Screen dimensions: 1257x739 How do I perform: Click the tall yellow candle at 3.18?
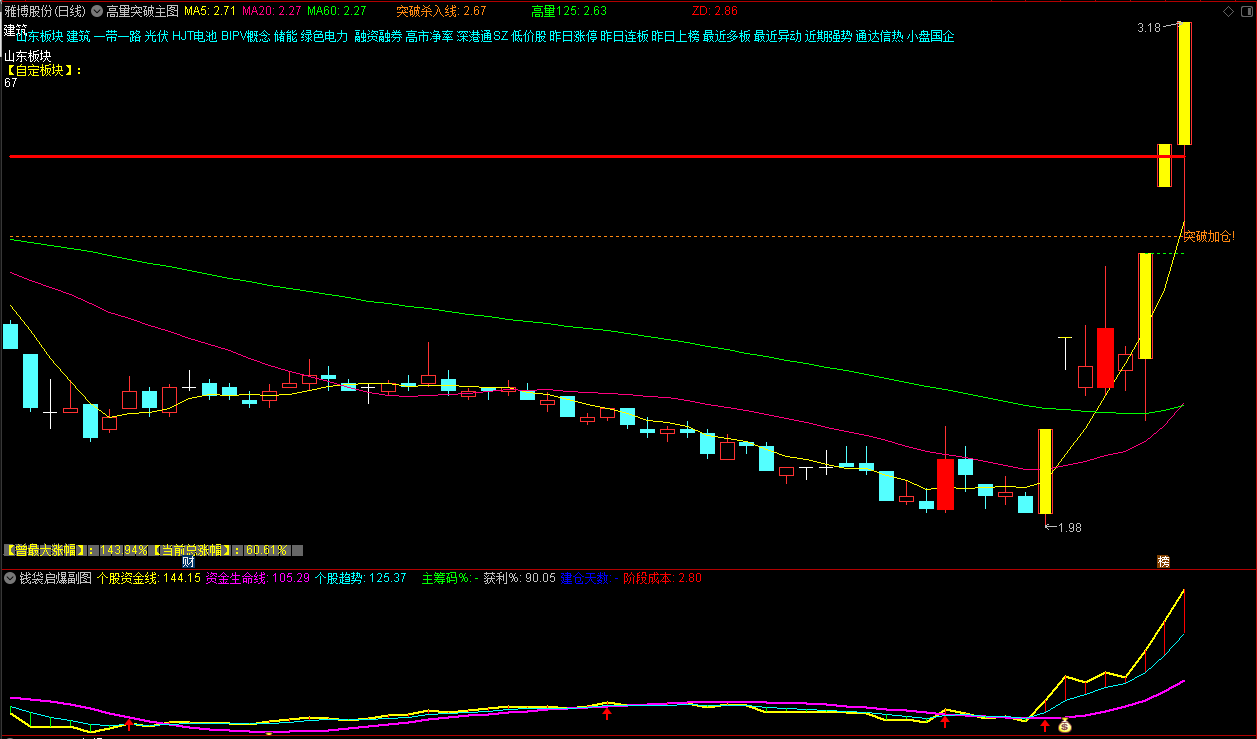(1184, 83)
